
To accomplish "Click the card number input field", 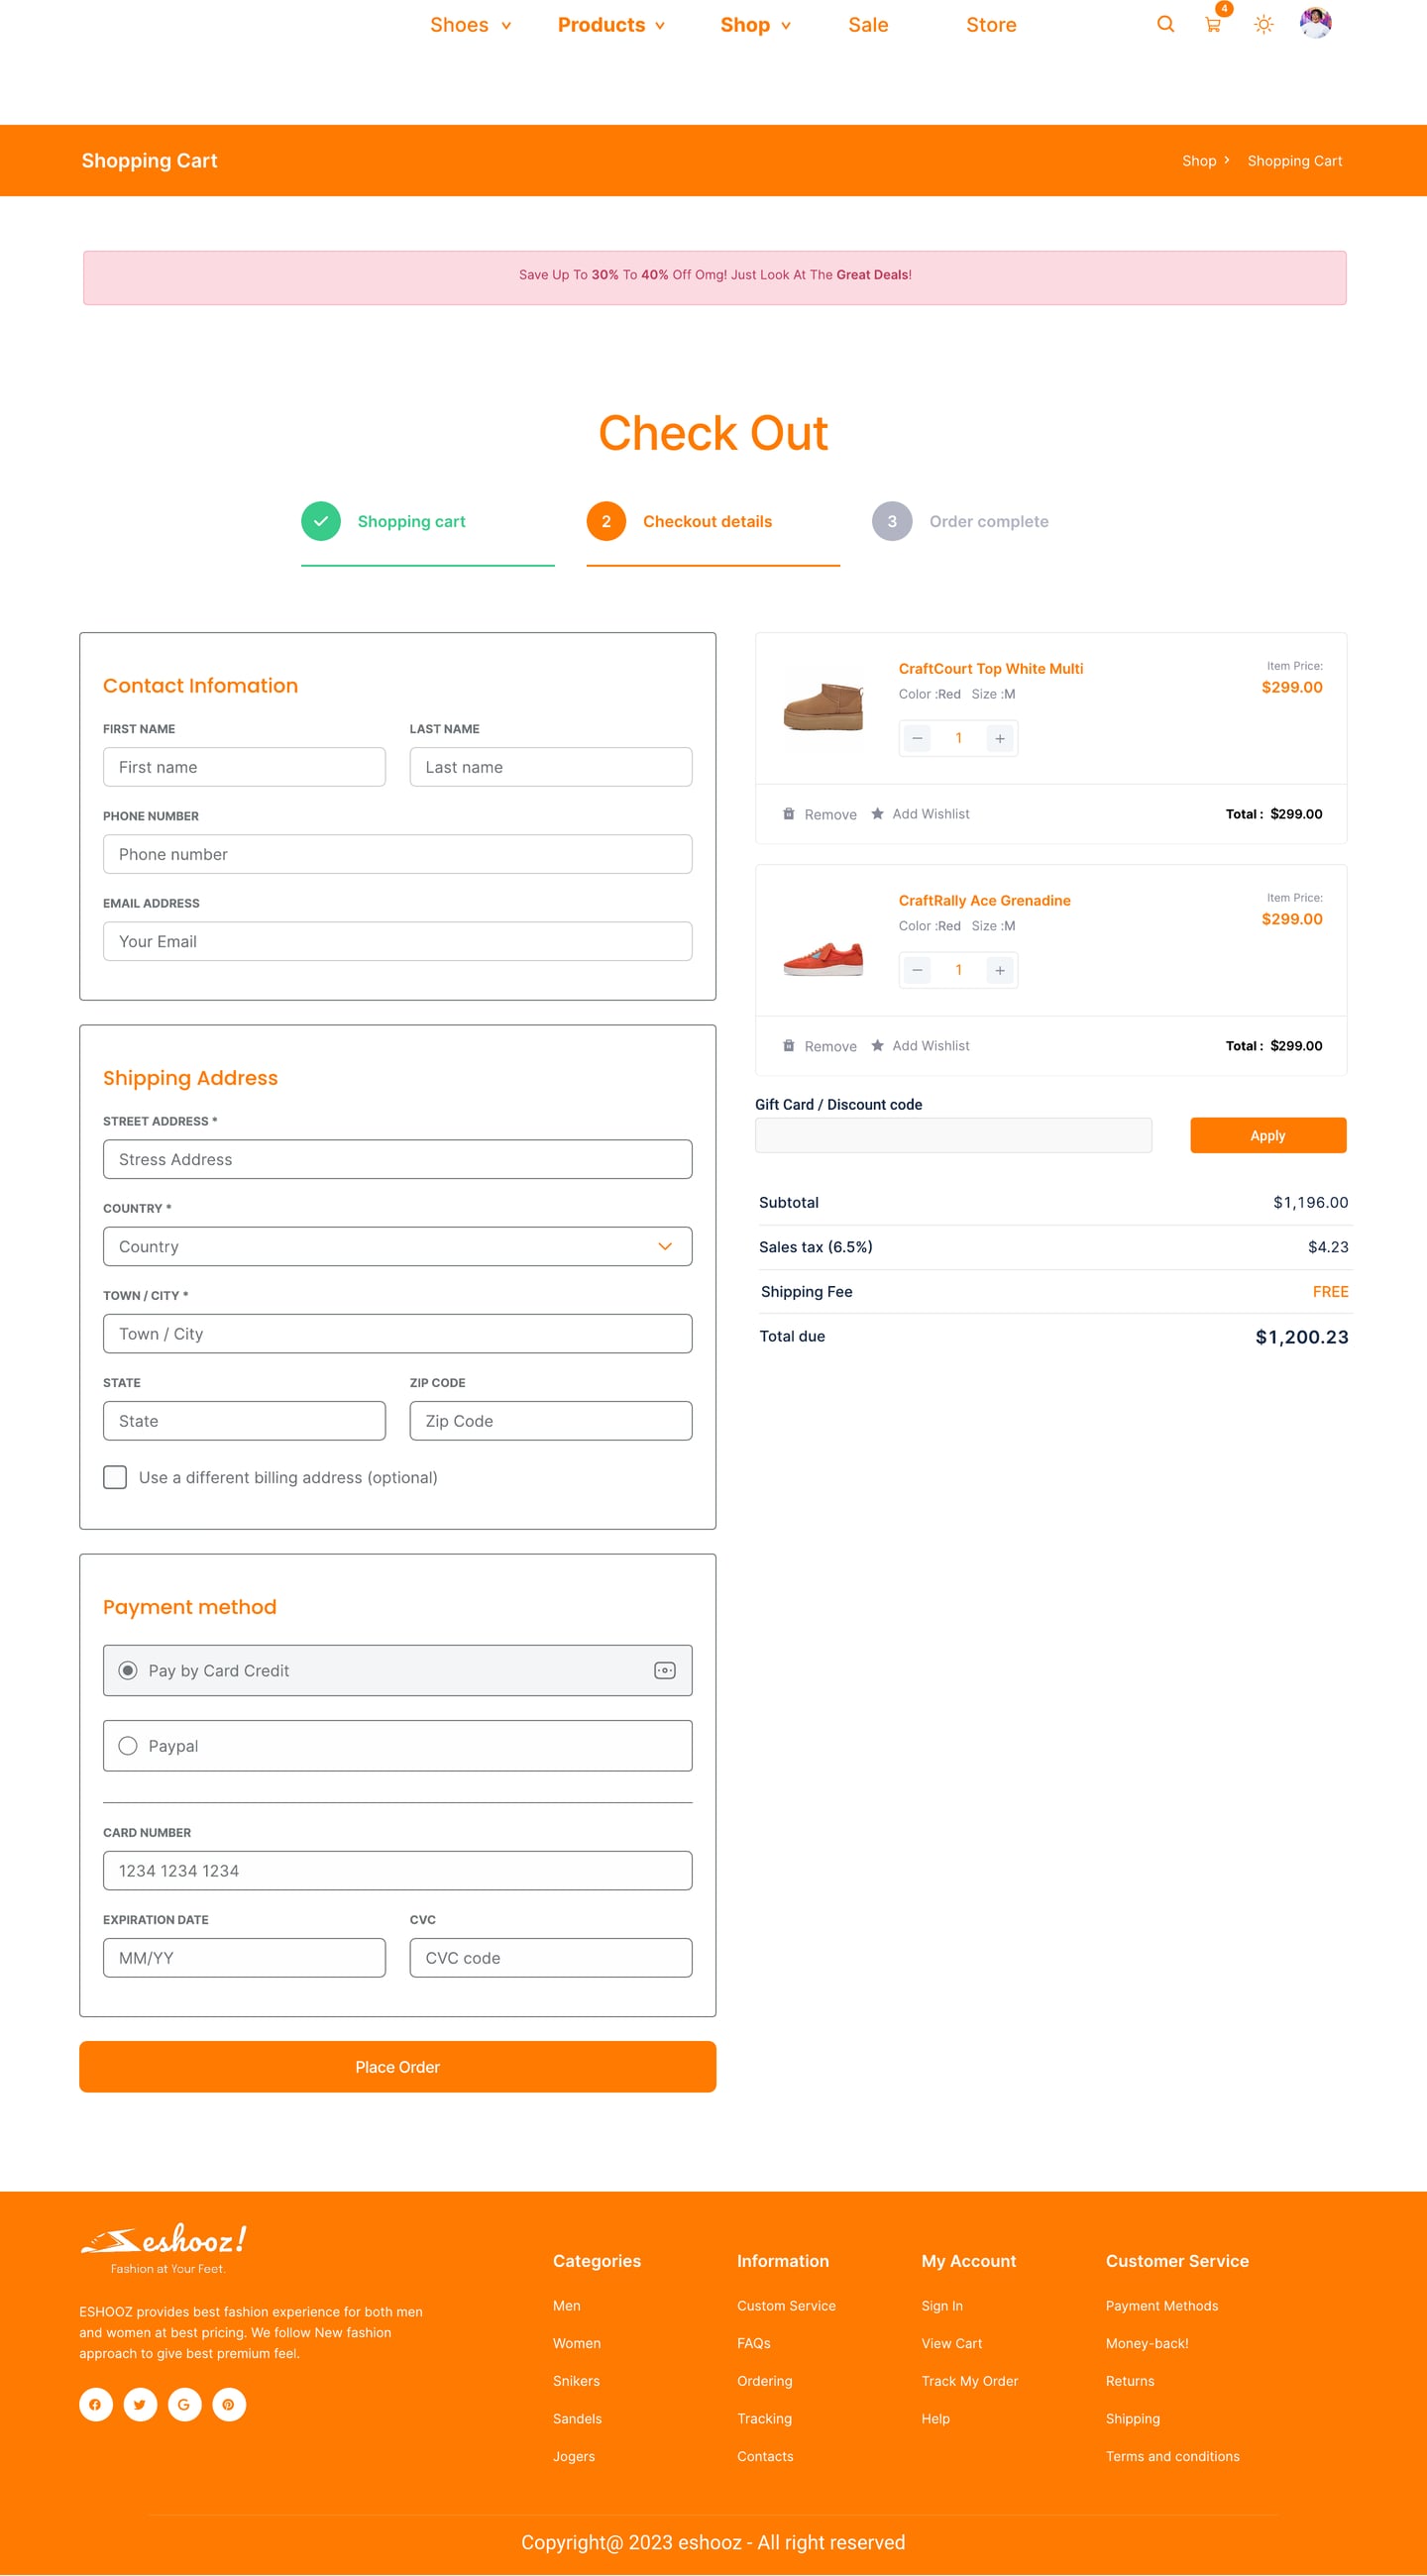I will [397, 1870].
